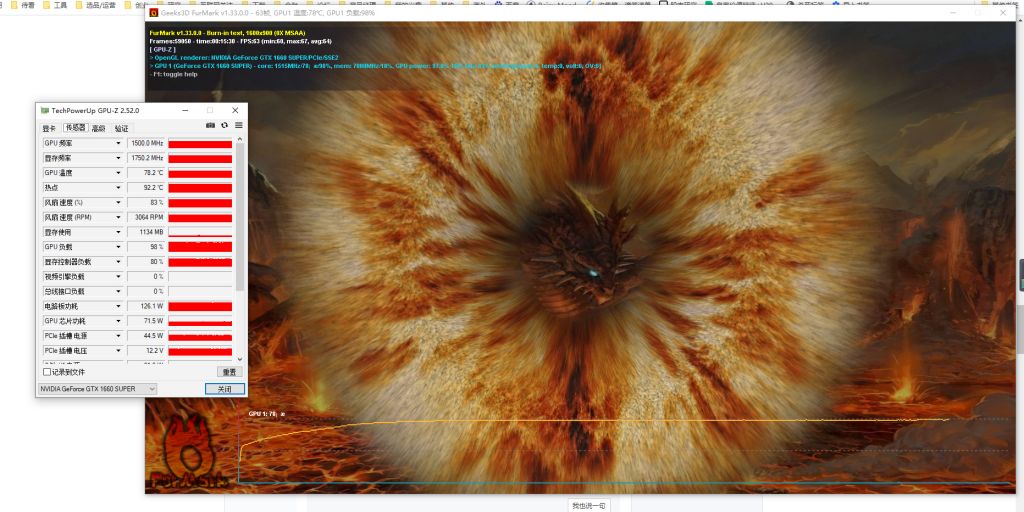The height and width of the screenshot is (512, 1024).
Task: Expand the GPU 温度 sensor dropdown
Action: pos(118,173)
